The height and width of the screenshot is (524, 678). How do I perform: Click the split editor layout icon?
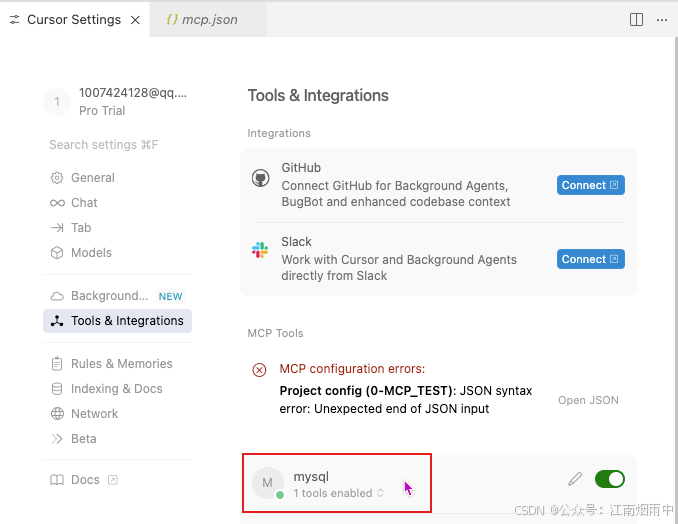click(636, 19)
